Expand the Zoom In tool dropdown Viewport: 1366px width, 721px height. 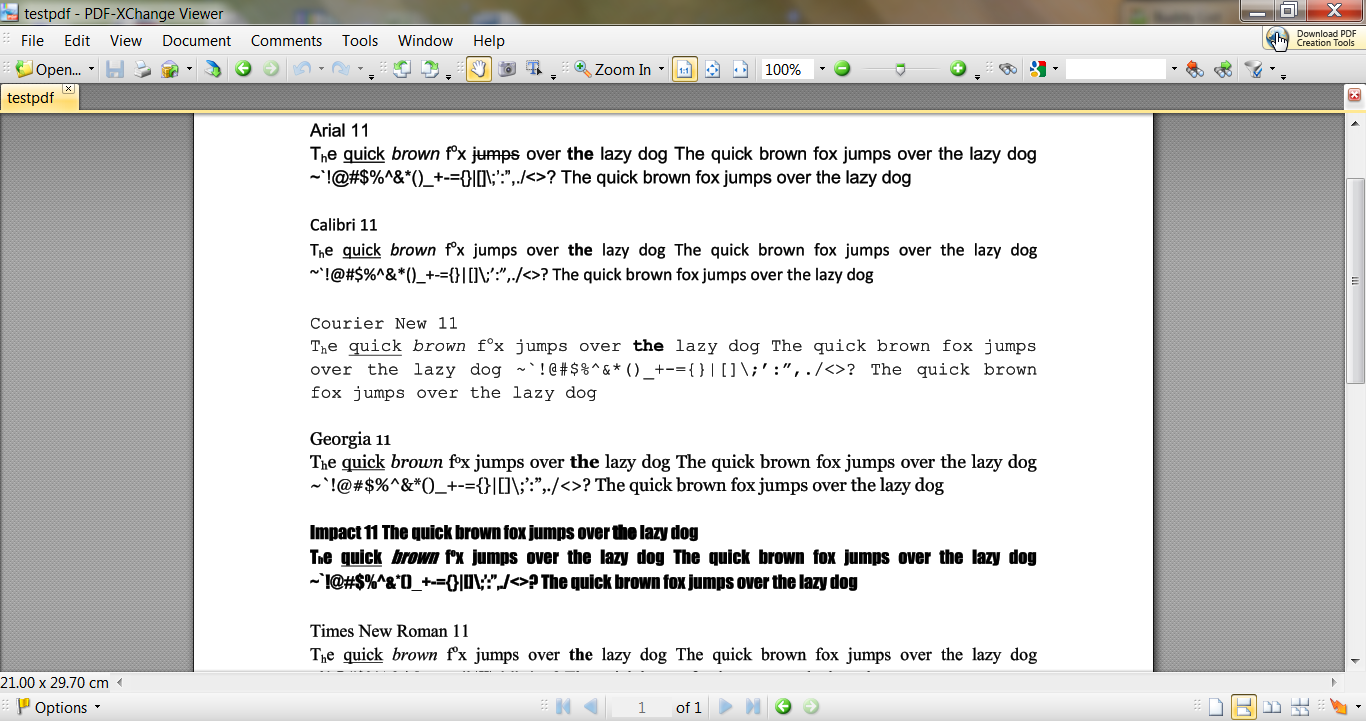pos(661,69)
